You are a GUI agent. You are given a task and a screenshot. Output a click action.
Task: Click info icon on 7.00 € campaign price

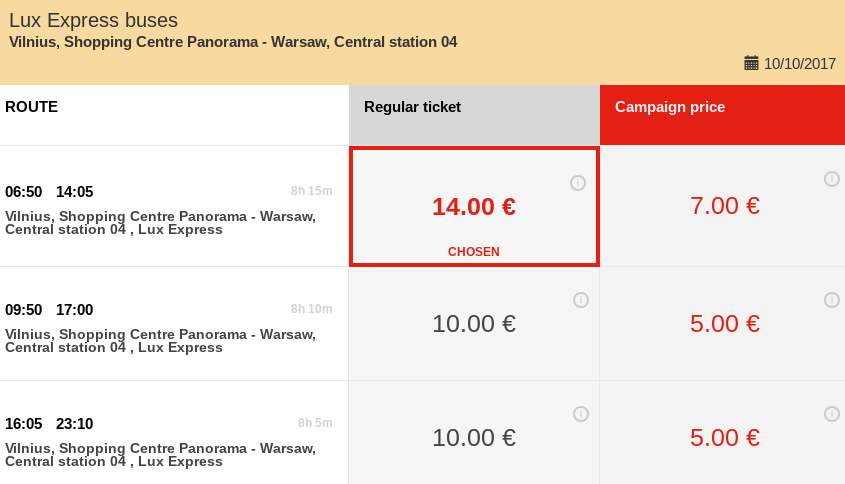point(832,179)
